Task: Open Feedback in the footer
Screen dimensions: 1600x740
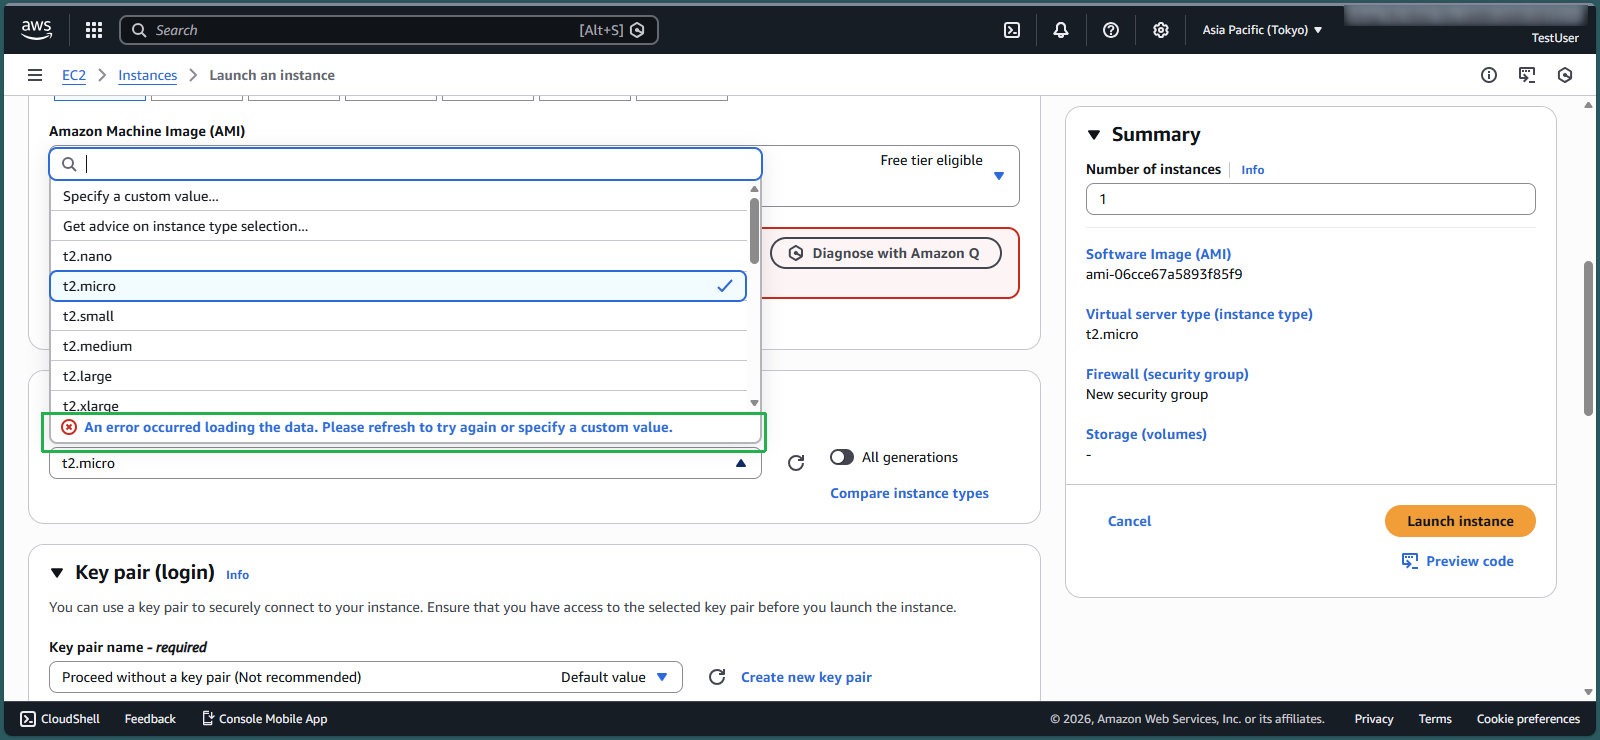Action: [x=150, y=719]
